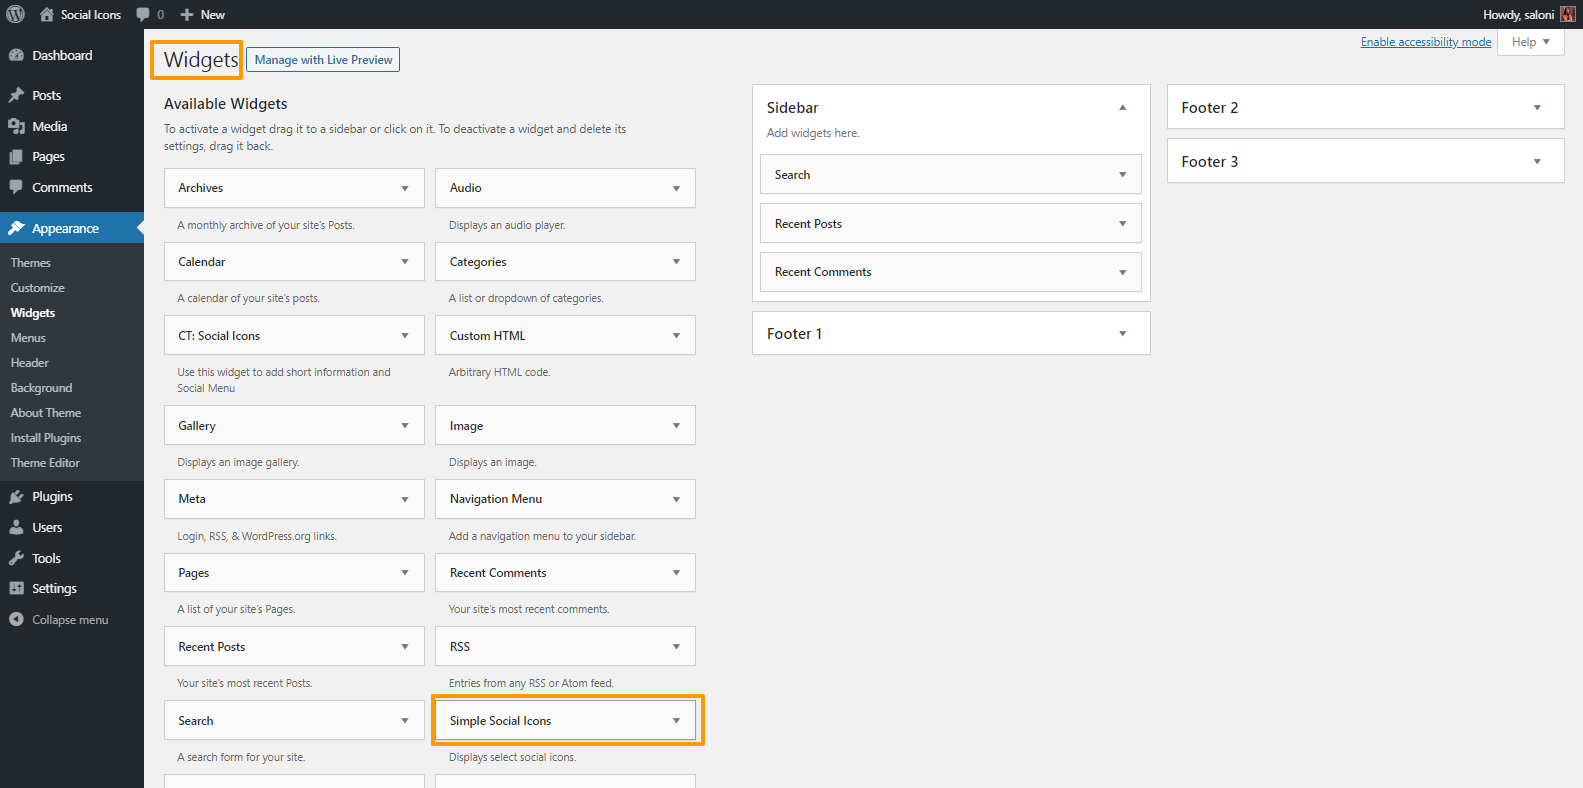
Task: Expand the Custom HTML widget arrow
Action: tap(676, 336)
